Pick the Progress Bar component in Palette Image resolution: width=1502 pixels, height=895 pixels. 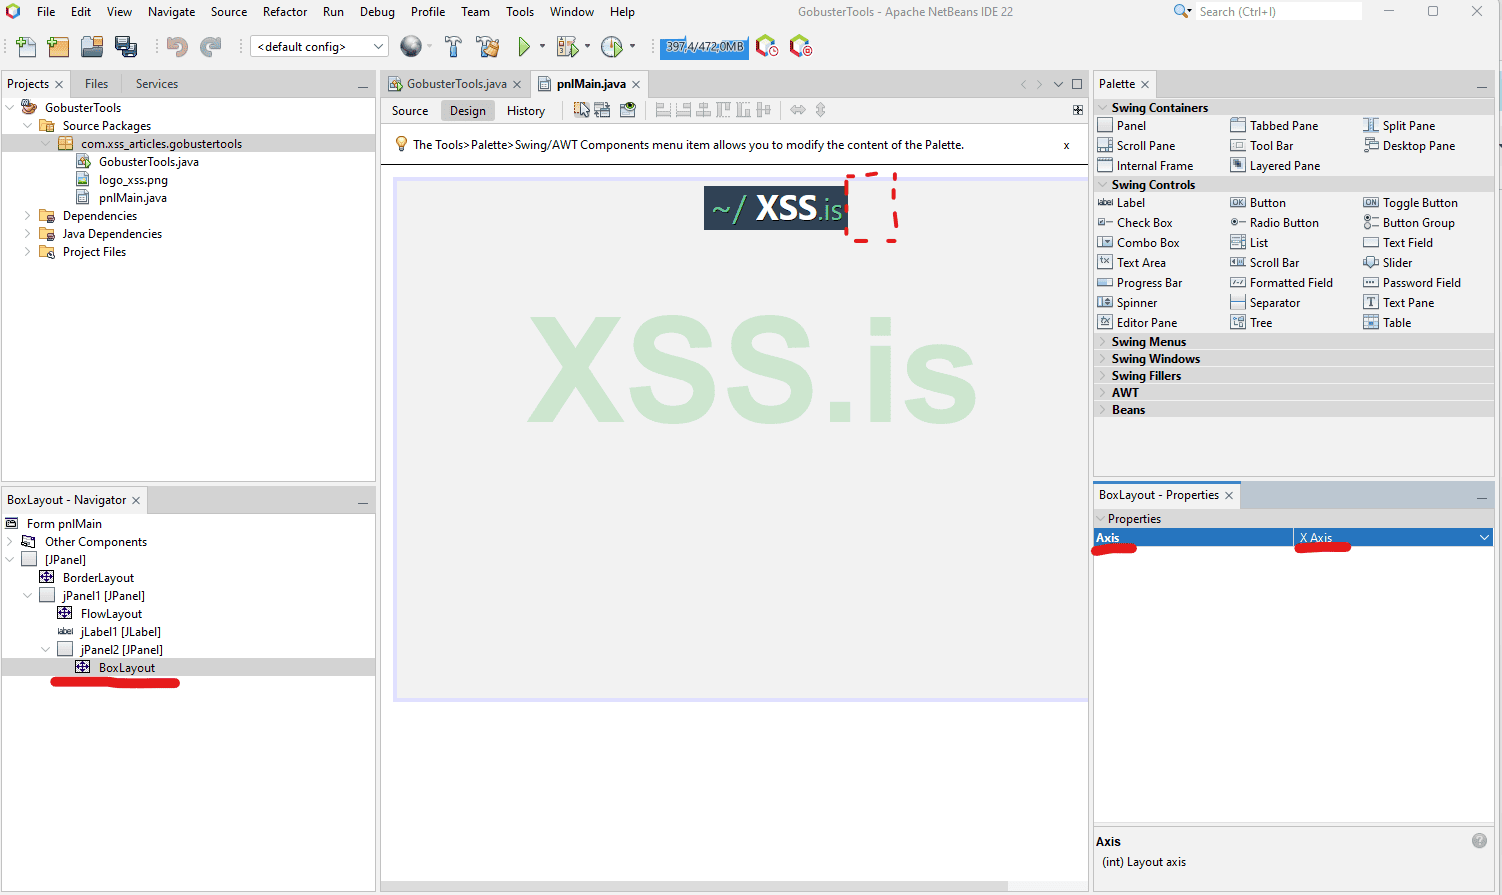point(1140,283)
